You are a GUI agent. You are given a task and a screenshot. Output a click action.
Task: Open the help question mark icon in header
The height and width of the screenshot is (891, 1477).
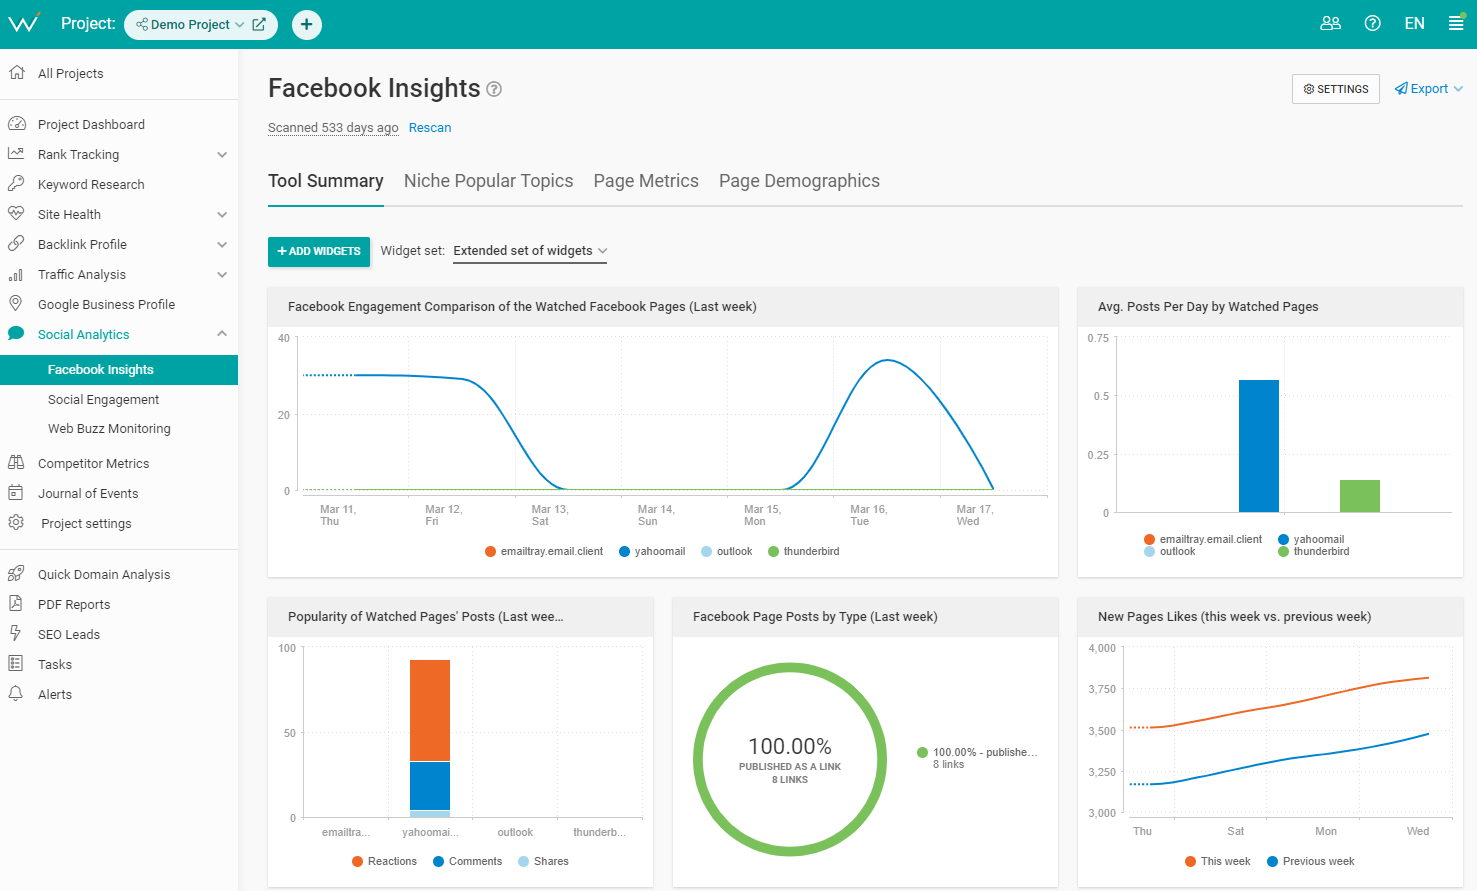1372,23
